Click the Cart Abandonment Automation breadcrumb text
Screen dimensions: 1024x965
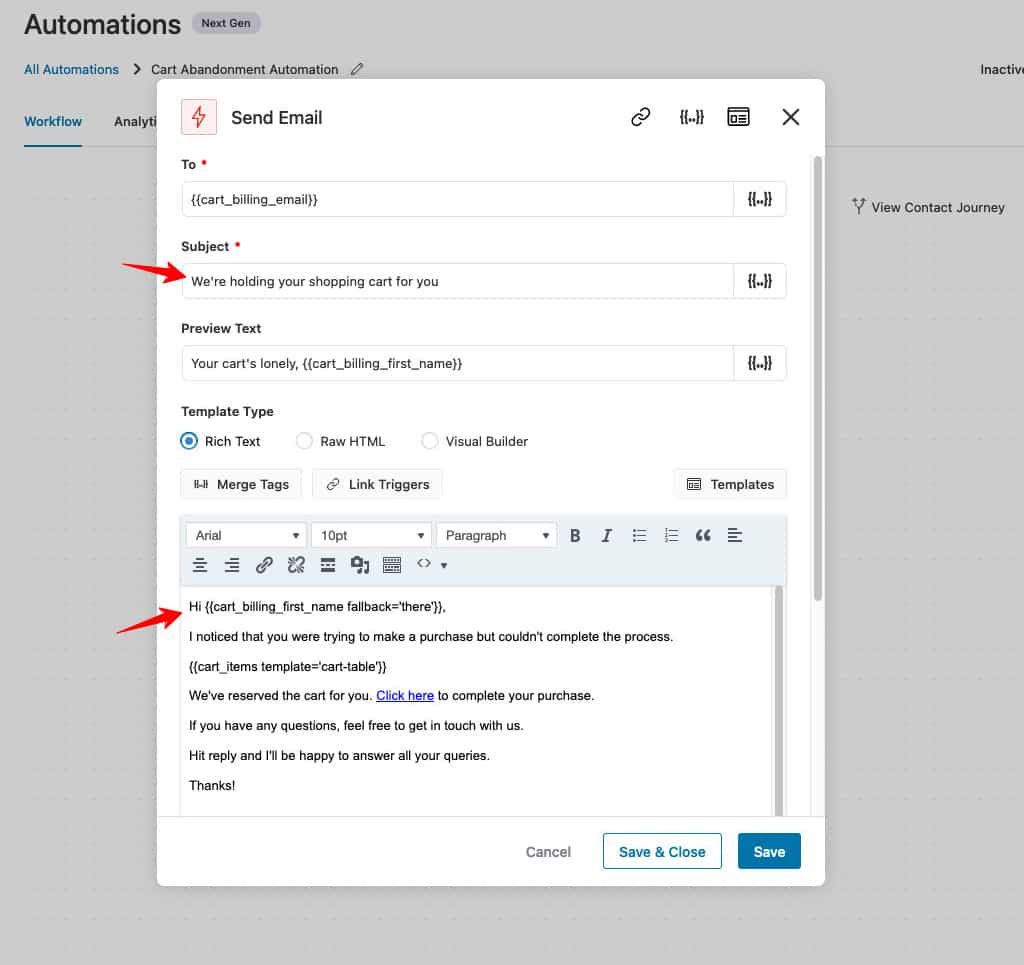pos(244,69)
